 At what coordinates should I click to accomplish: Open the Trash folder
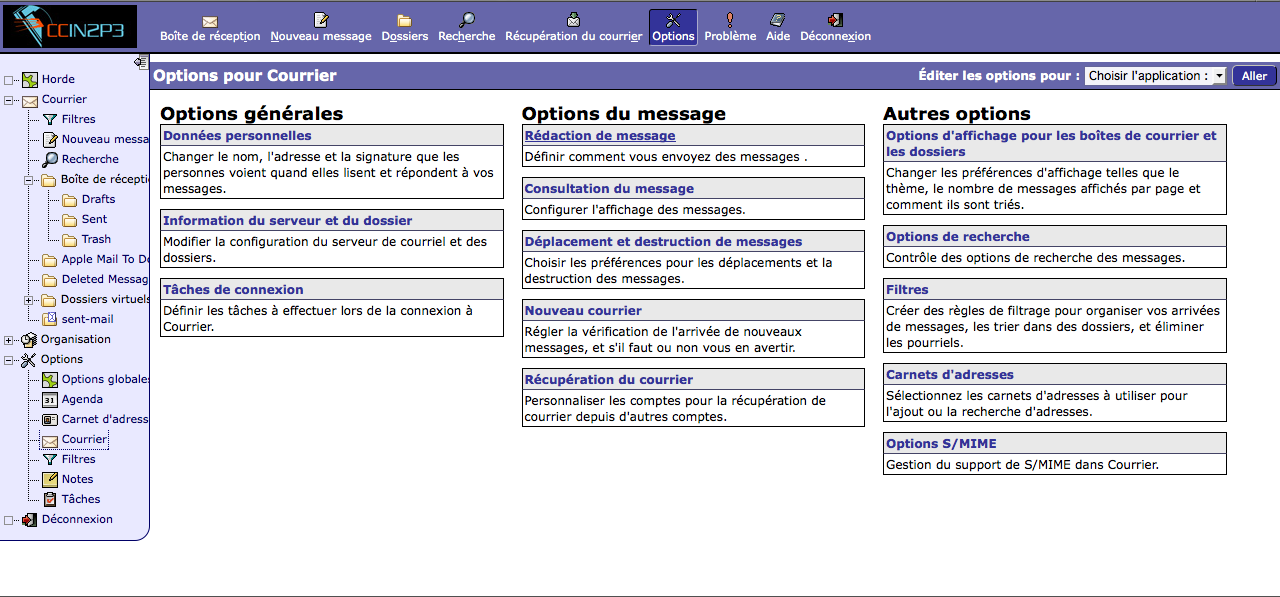[x=96, y=239]
